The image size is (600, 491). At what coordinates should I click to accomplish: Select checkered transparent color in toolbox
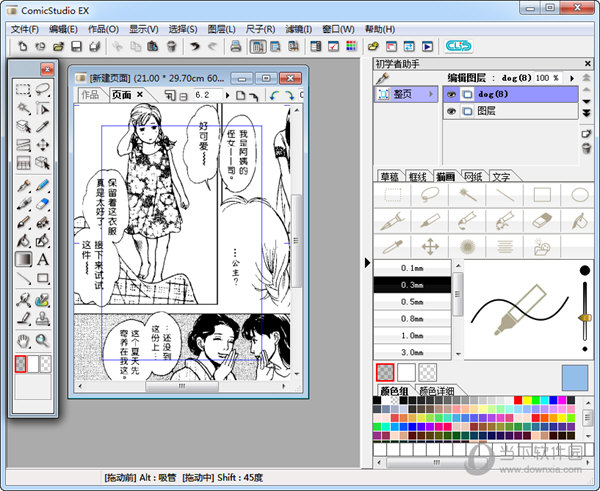pos(45,364)
